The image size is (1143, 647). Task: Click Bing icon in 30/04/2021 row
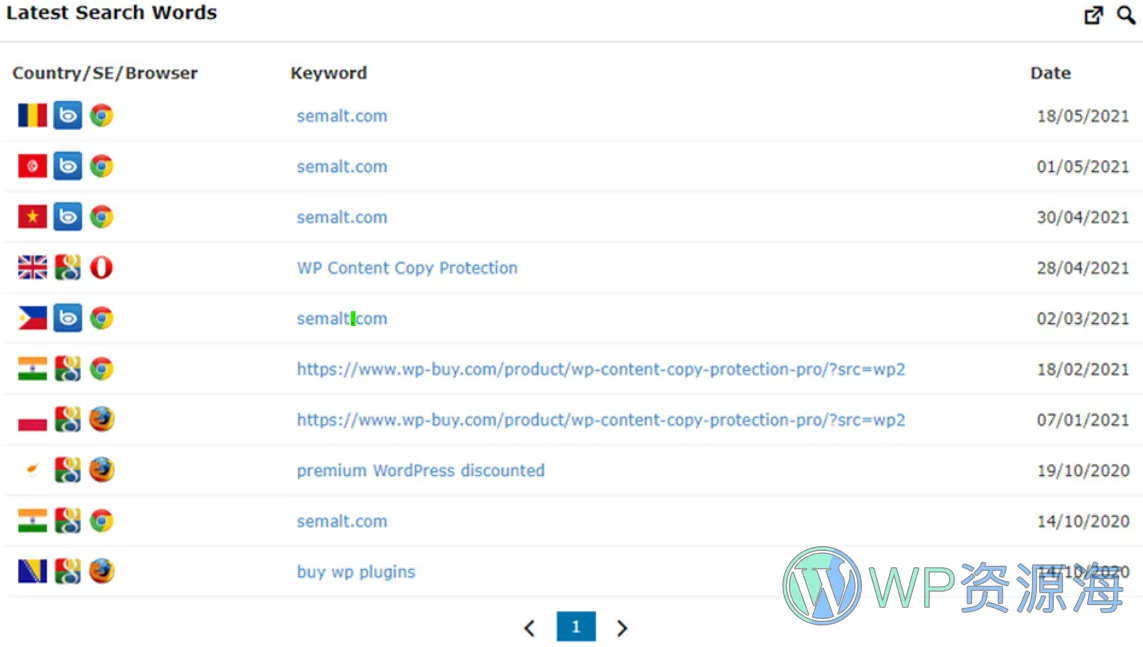68,216
